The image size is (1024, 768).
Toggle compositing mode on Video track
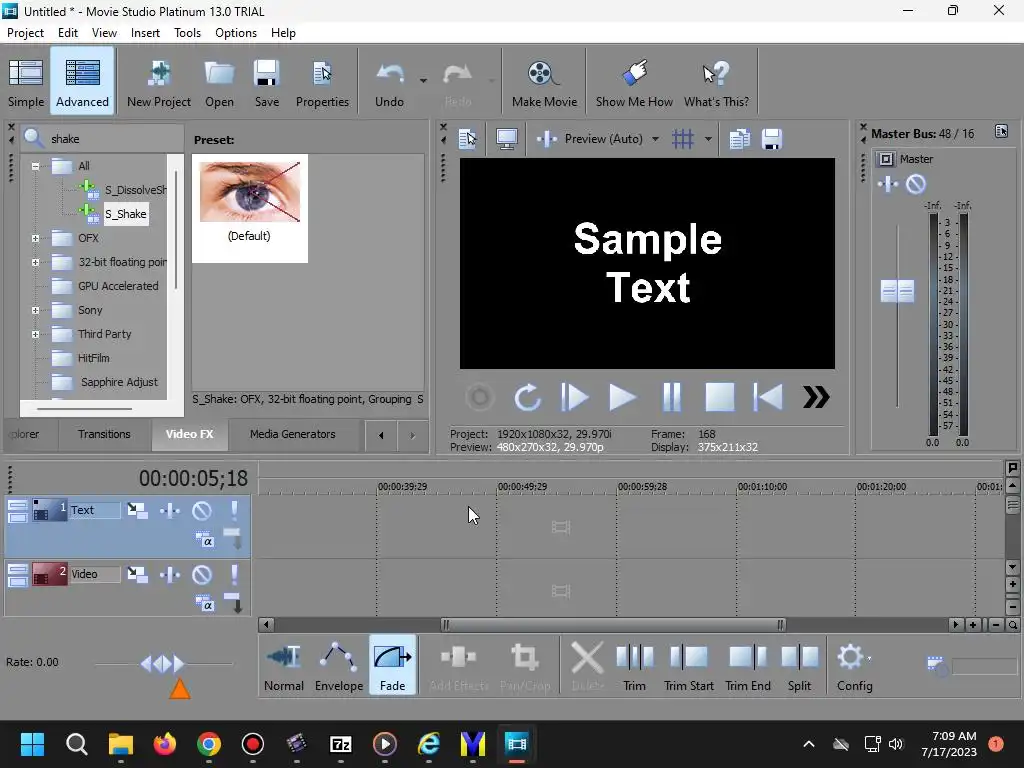204,604
